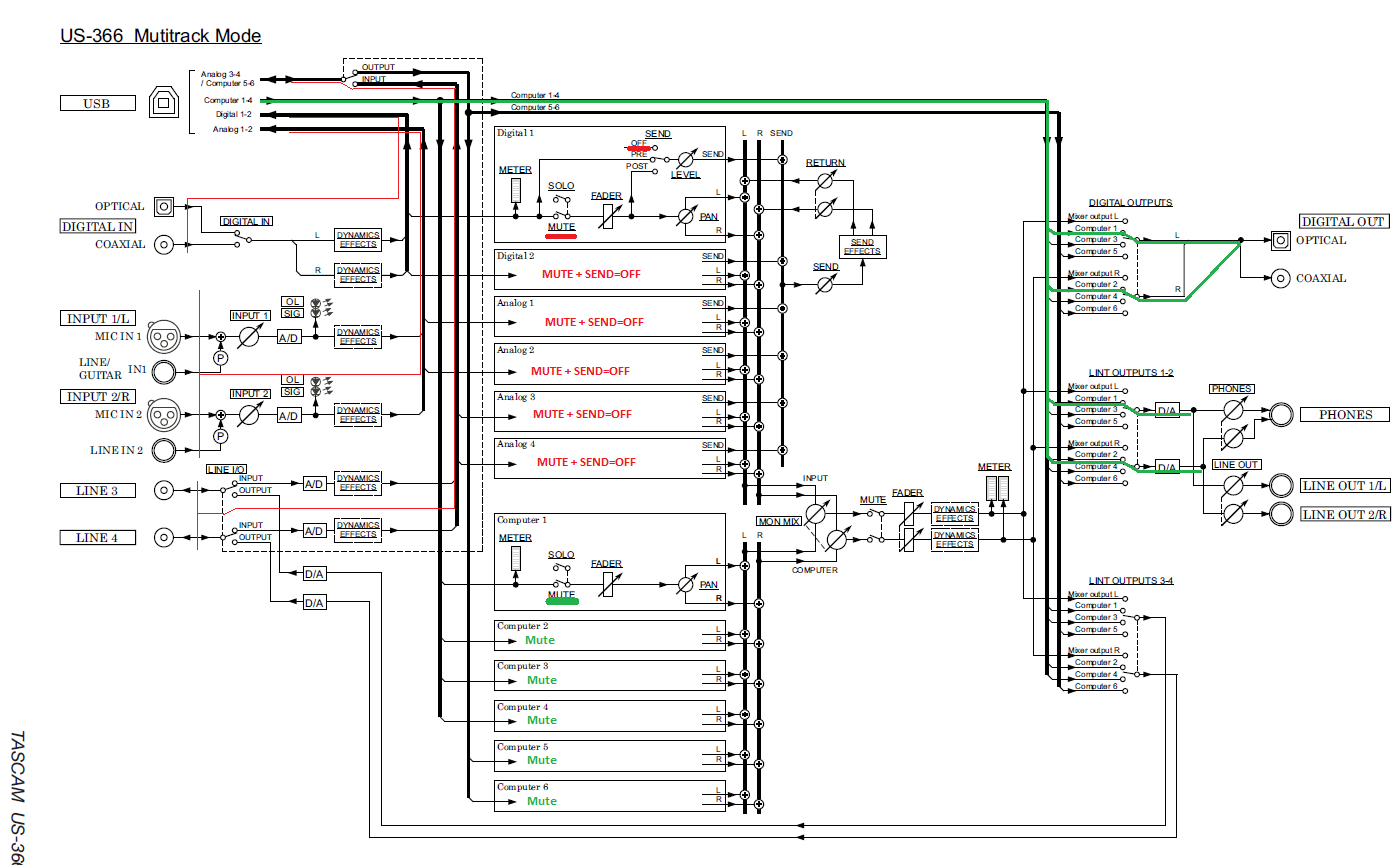The width and height of the screenshot is (1400, 865).
Task: Select the COAXIAL connector under DIGITAL IN
Action: click(x=163, y=244)
